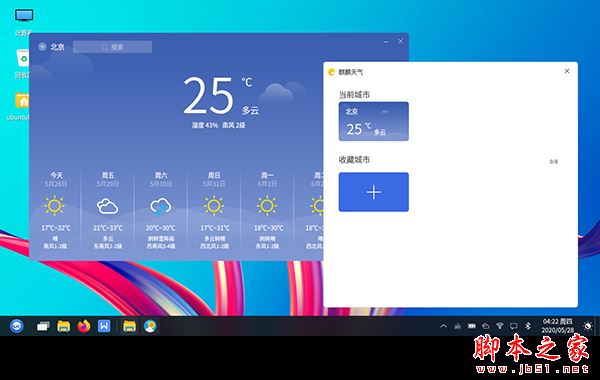Launch the file manager pinned in taskbar

tap(64, 326)
